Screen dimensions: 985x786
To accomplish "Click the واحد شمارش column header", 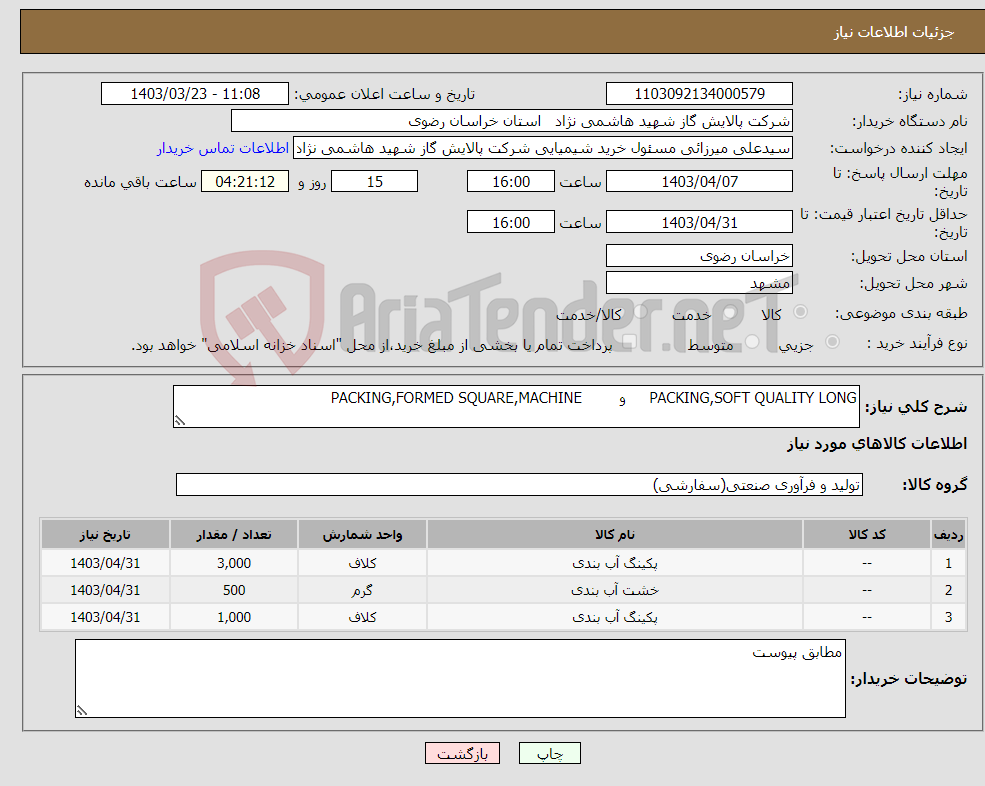I will [x=362, y=534].
